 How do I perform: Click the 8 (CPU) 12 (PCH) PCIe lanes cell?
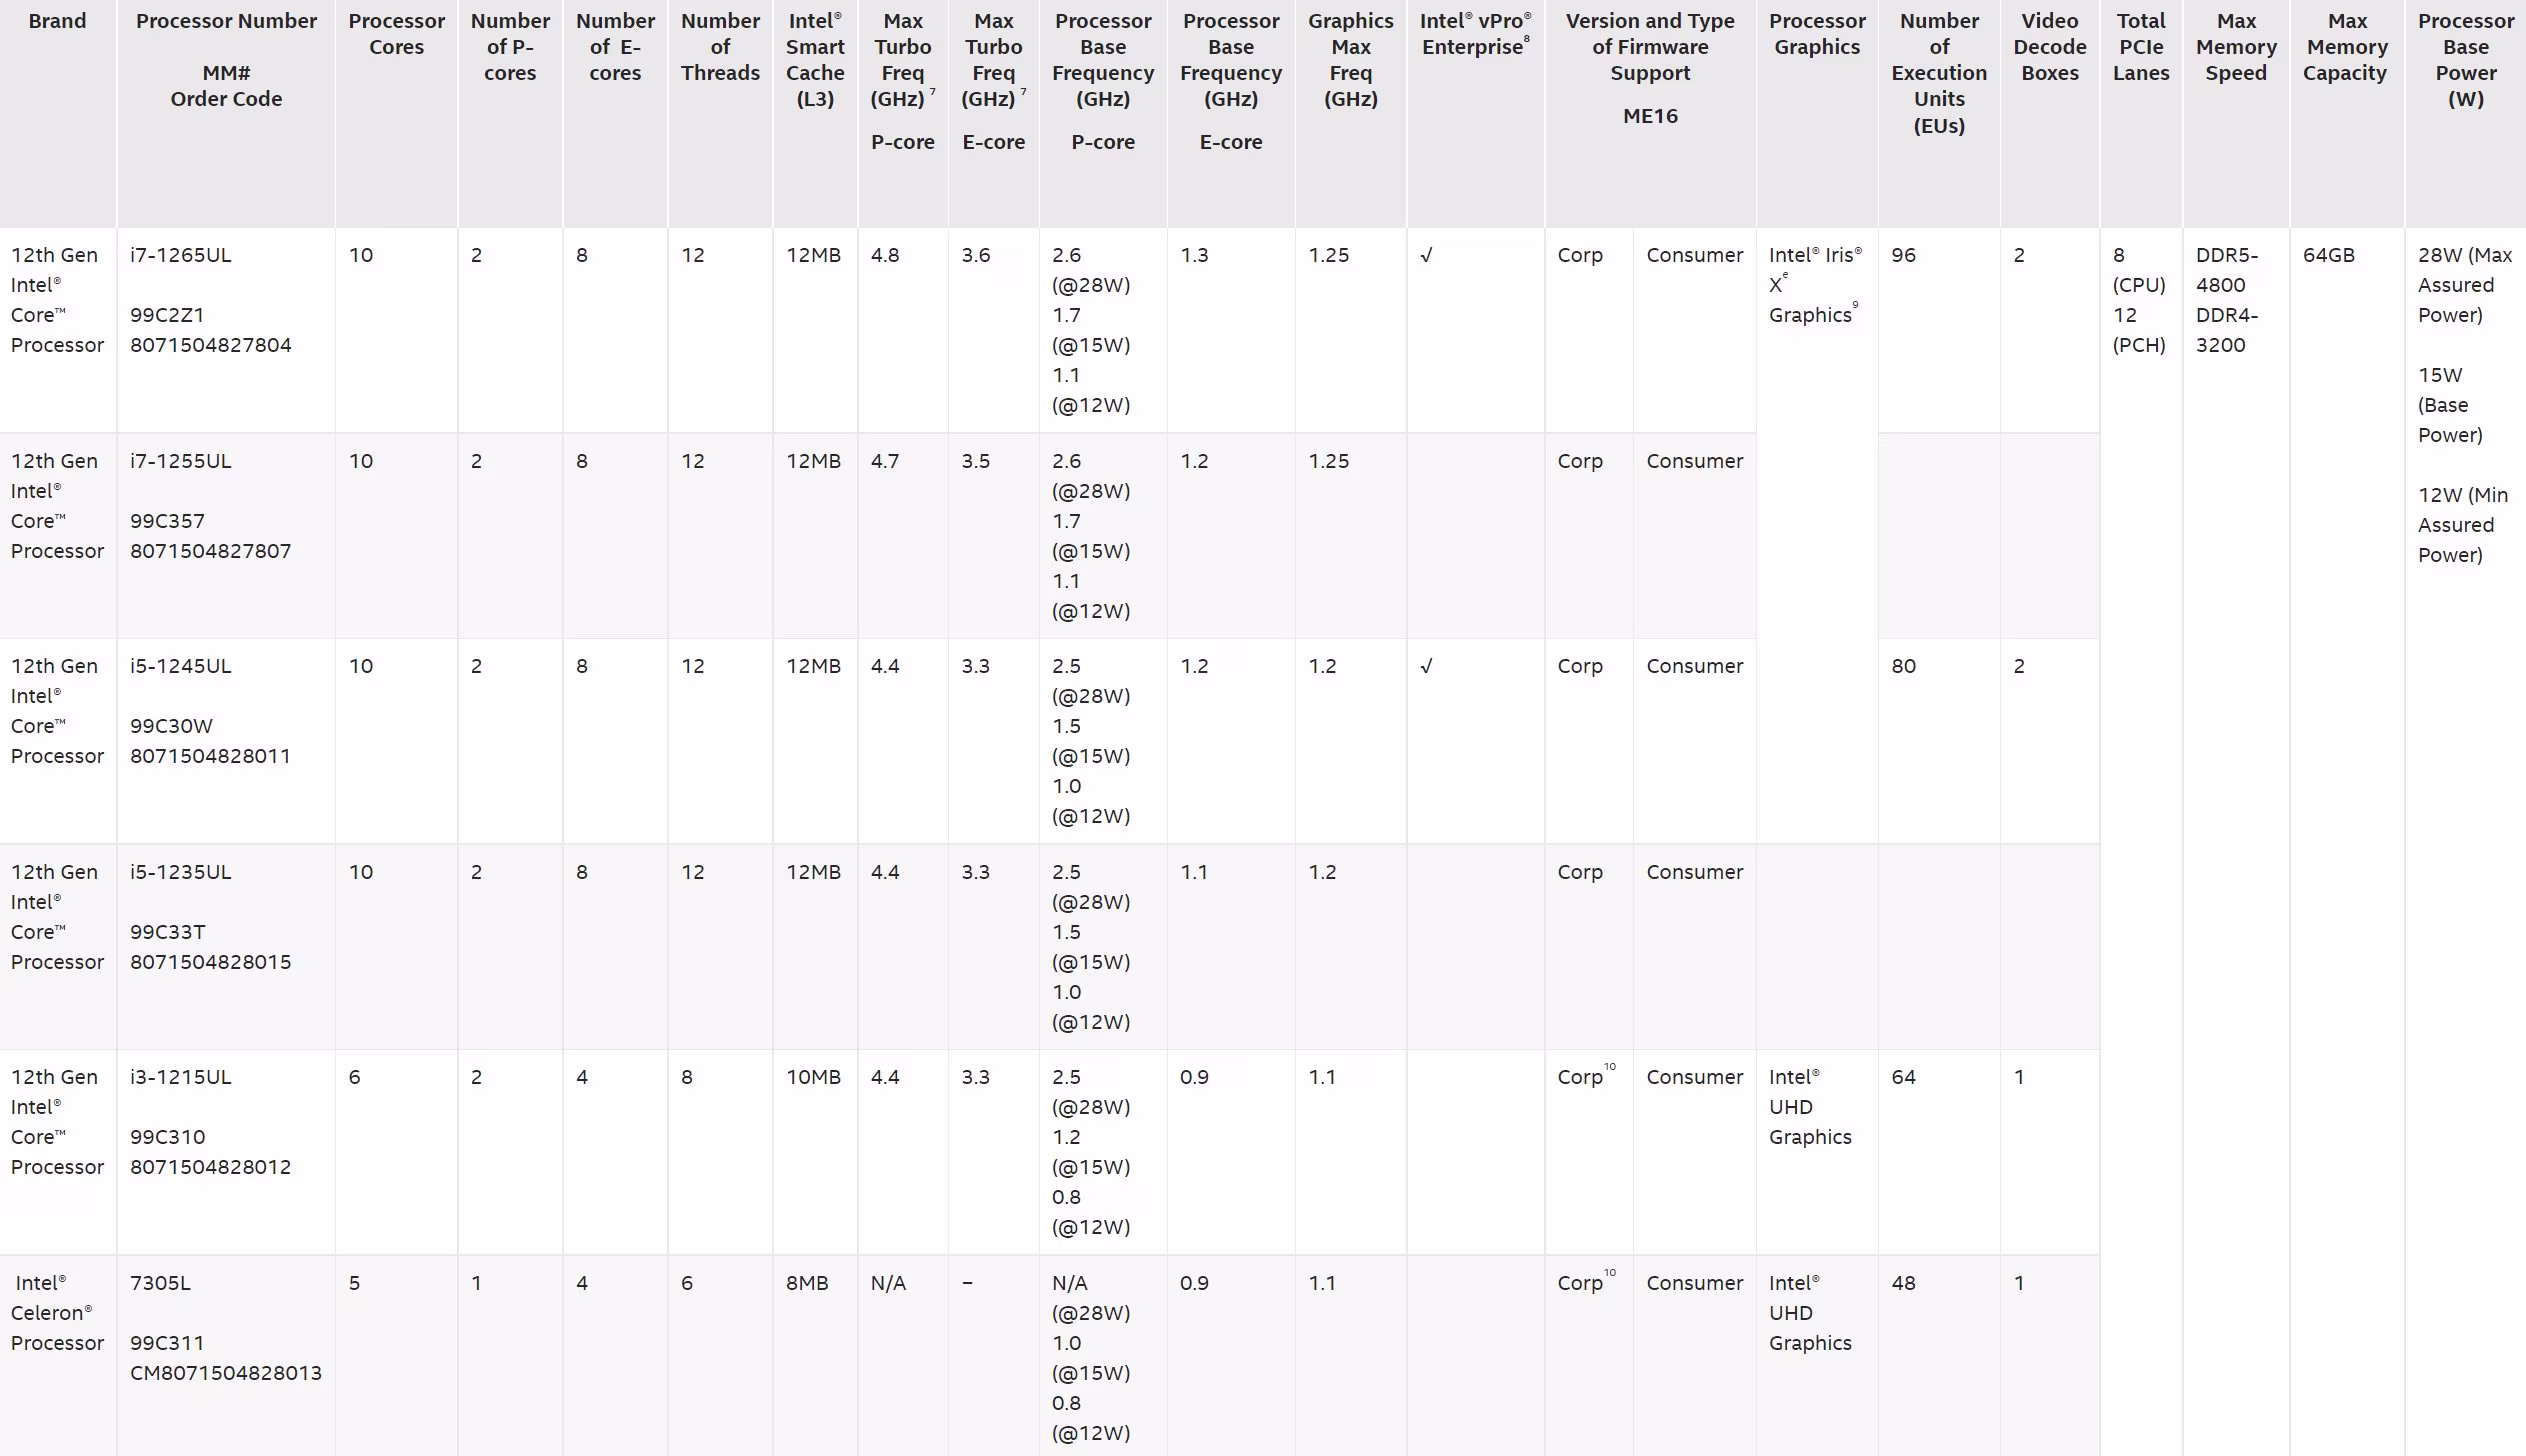coord(2139,300)
